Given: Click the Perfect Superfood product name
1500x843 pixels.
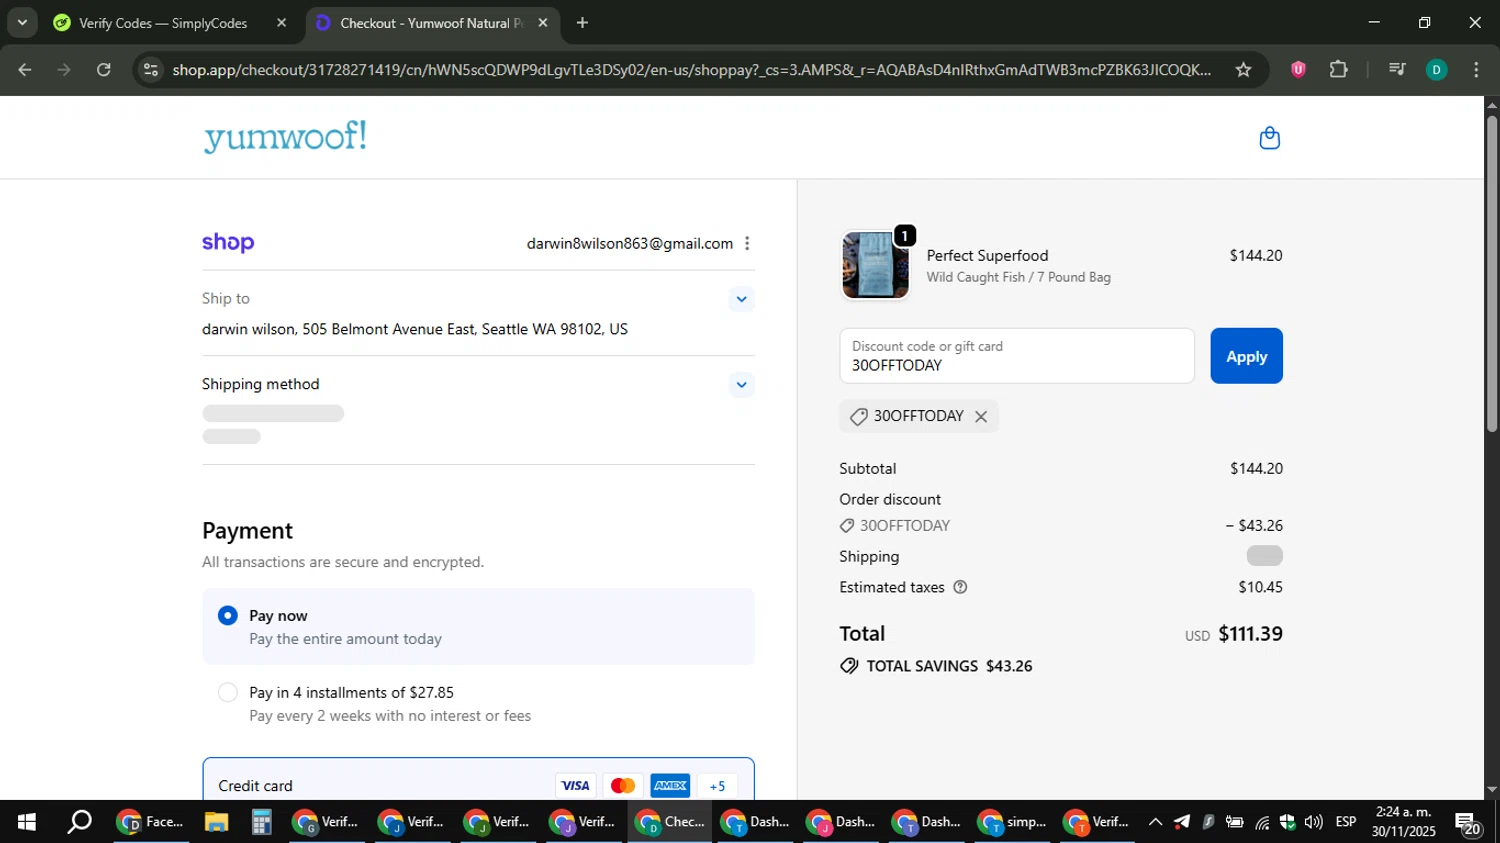Looking at the screenshot, I should point(987,256).
